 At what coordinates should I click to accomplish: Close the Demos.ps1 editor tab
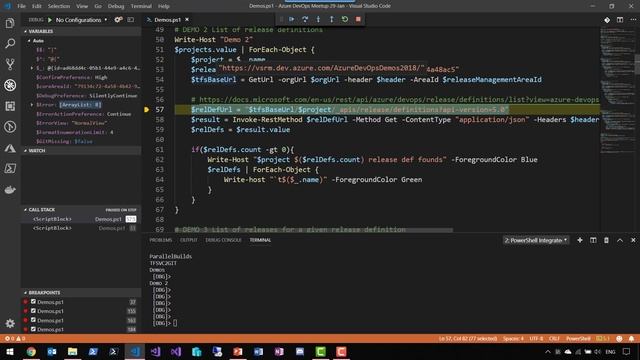tap(187, 20)
